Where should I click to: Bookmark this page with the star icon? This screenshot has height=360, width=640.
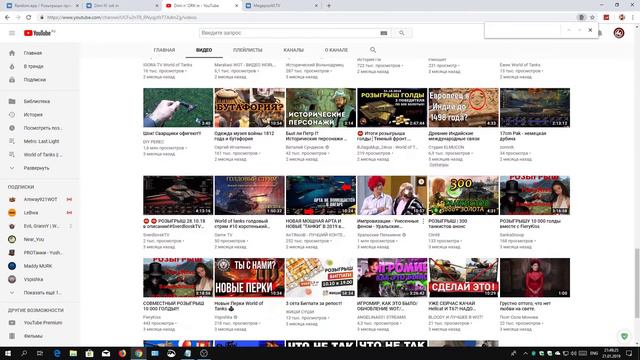pos(592,18)
